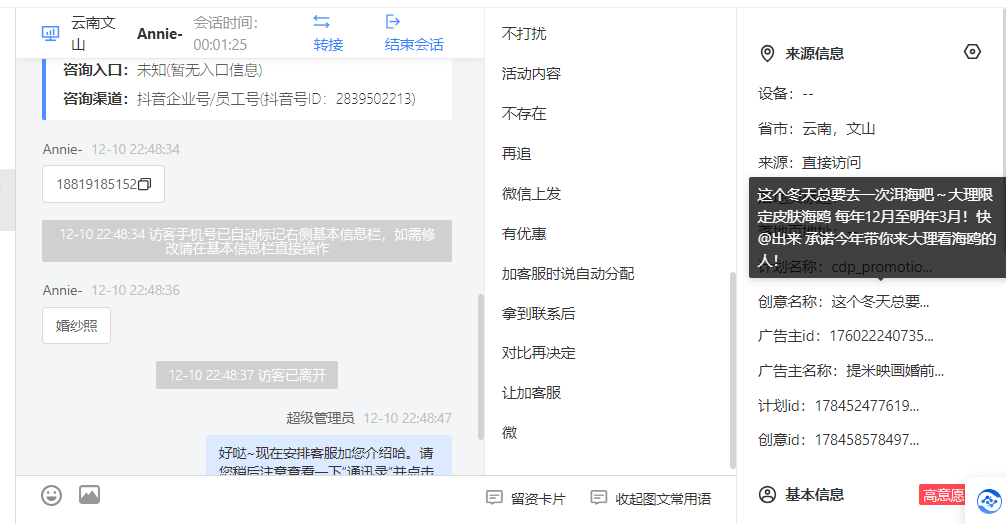Click the 婚纱照 message bubble
The image size is (1006, 524).
(x=76, y=325)
